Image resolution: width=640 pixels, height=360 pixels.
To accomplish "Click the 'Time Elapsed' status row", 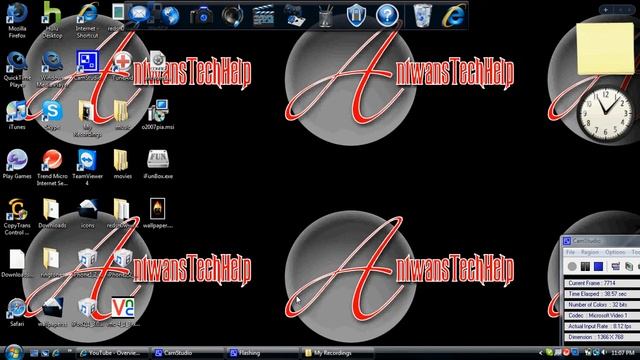I will [x=602, y=294].
